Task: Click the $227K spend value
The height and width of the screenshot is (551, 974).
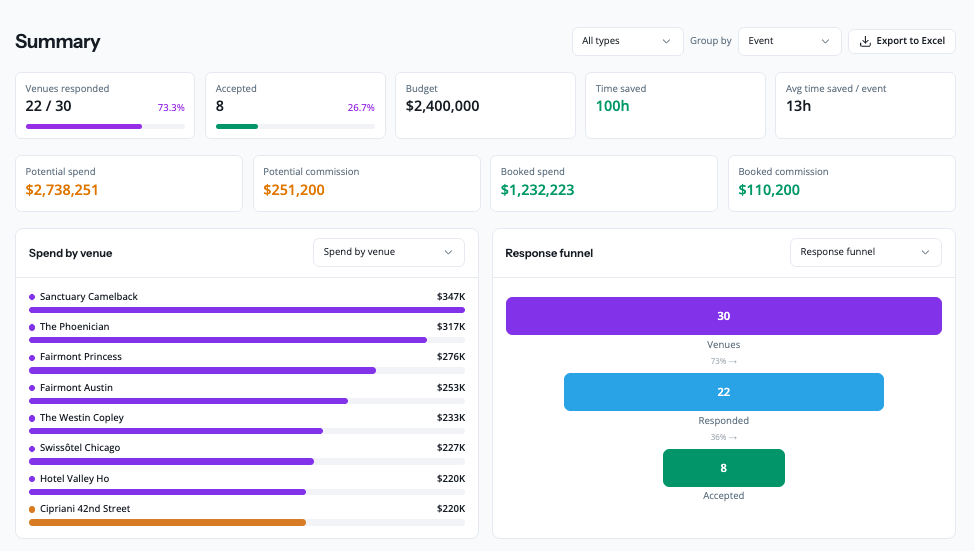Action: 451,448
